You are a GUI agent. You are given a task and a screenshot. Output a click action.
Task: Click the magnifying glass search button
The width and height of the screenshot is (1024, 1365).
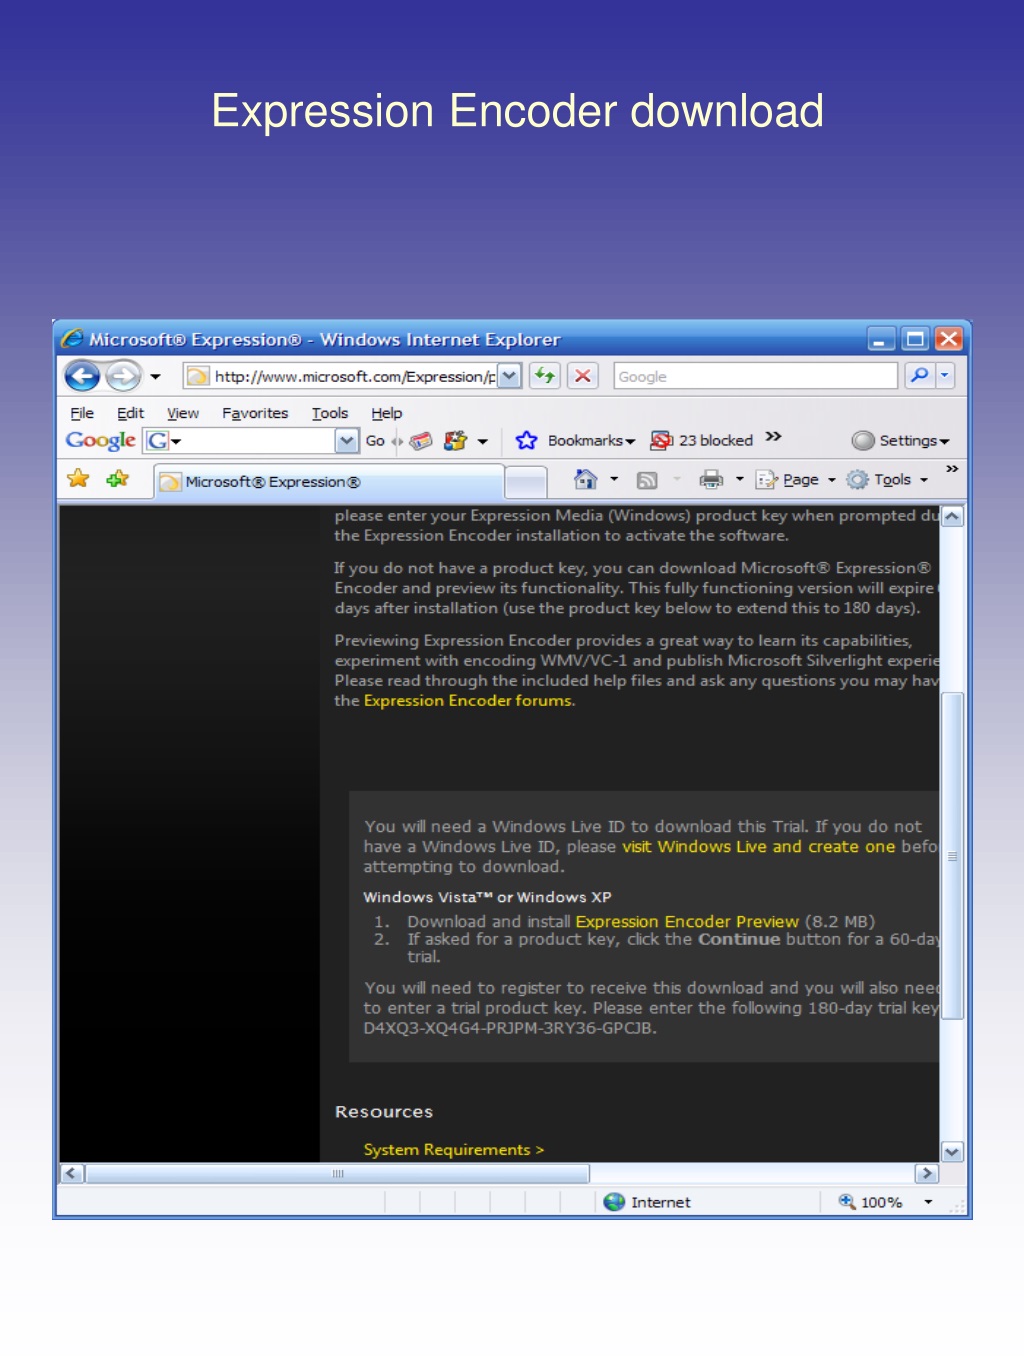[x=919, y=376]
